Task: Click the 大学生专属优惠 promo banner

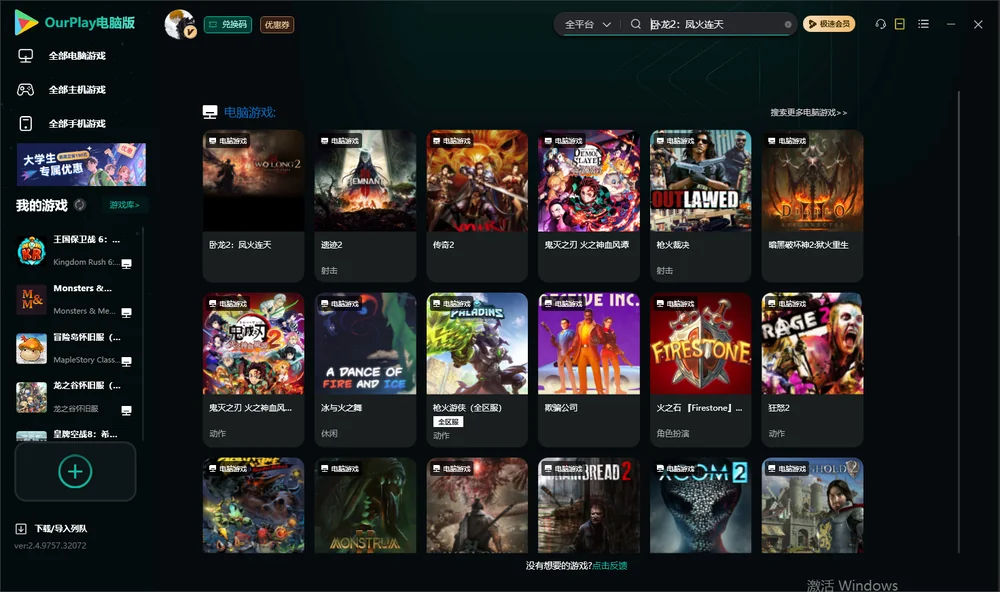Action: pos(82,164)
